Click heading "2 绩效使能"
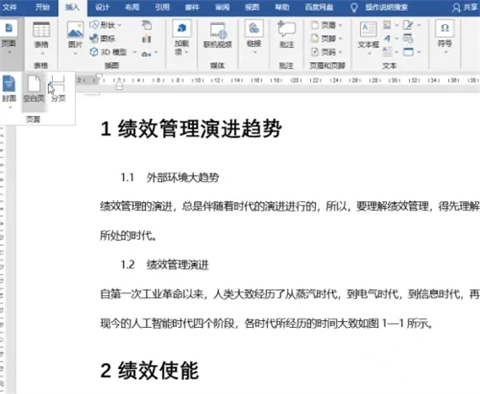This screenshot has height=394, width=480. pos(150,370)
